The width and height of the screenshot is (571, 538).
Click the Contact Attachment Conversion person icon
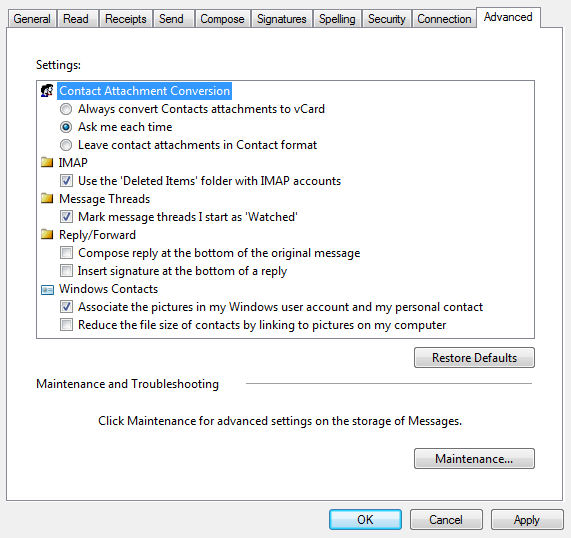pyautogui.click(x=47, y=91)
